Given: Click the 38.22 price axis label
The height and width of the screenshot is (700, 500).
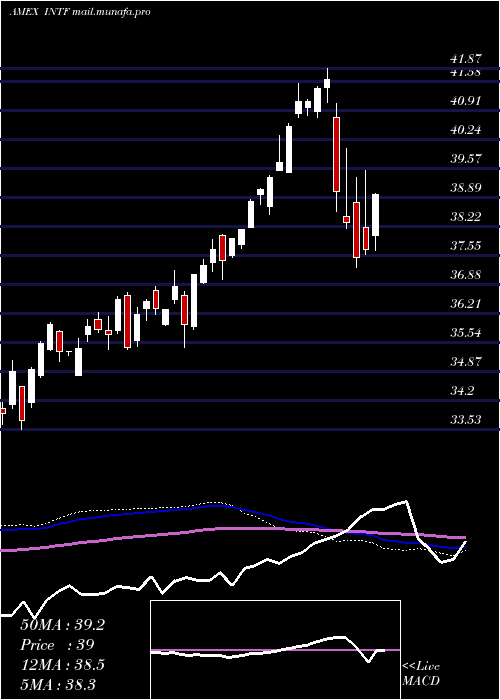Looking at the screenshot, I should 465,217.
